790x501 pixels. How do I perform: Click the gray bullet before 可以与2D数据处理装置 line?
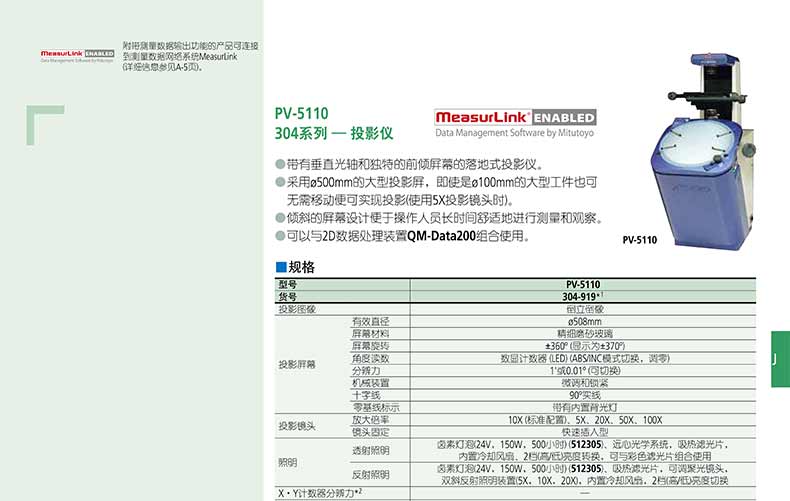pos(280,237)
